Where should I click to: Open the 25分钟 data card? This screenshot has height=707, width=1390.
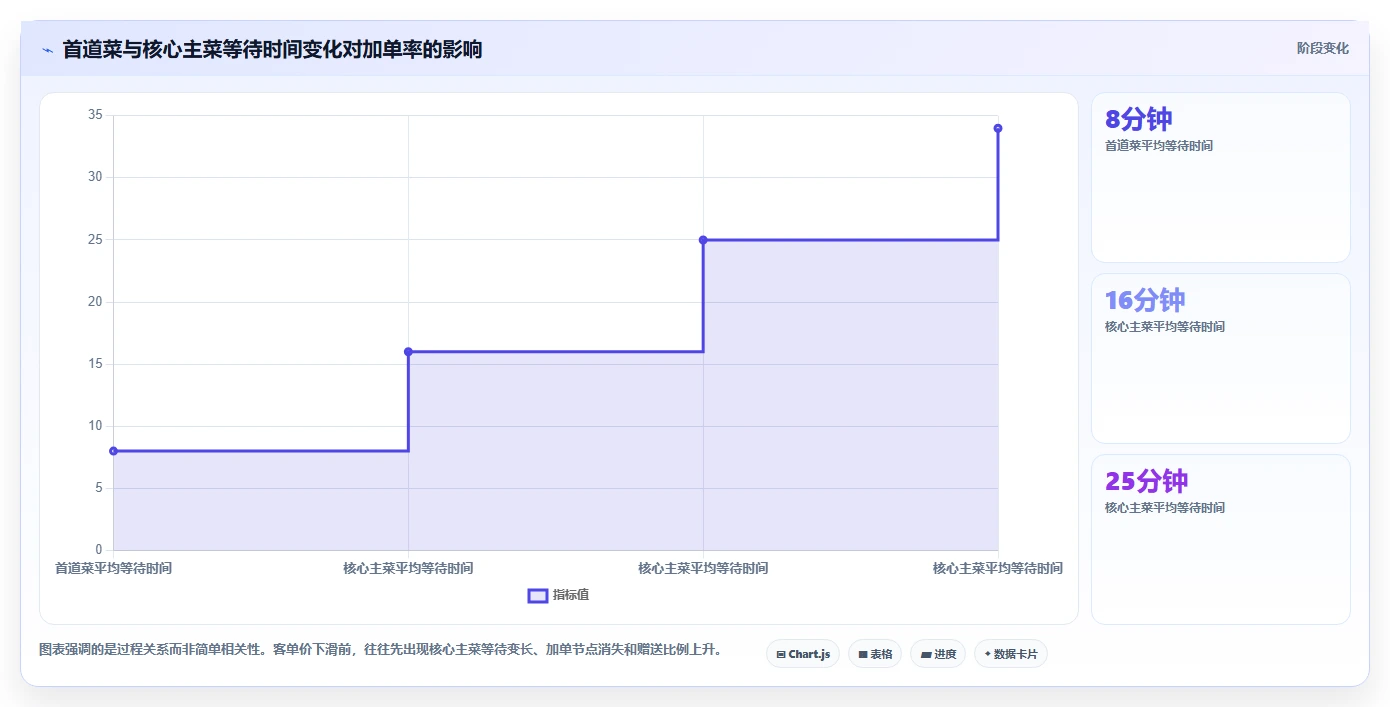pos(1220,539)
